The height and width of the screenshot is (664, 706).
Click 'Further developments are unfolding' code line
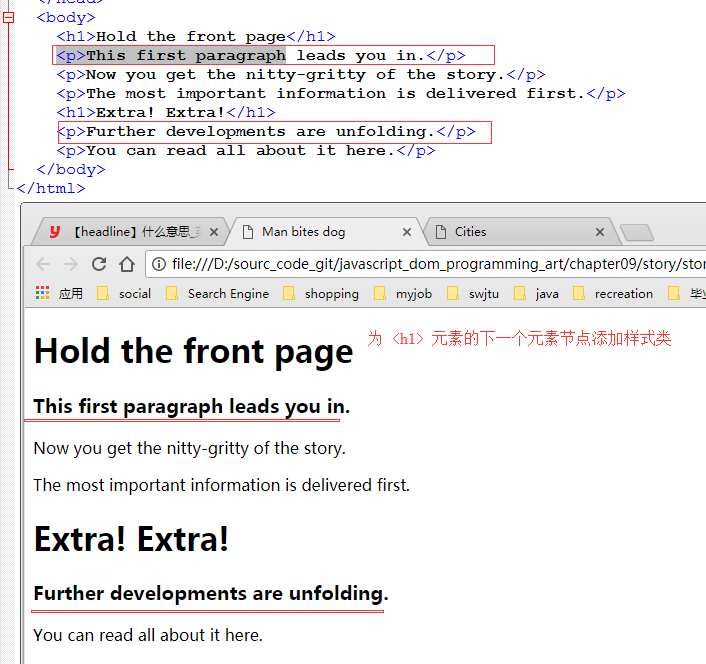[x=266, y=131]
